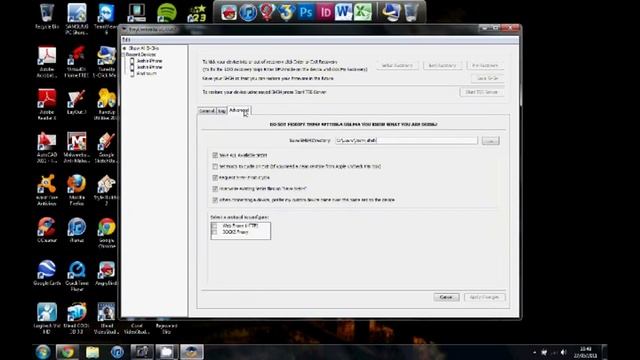Open the volume control in system tray

point(563,352)
